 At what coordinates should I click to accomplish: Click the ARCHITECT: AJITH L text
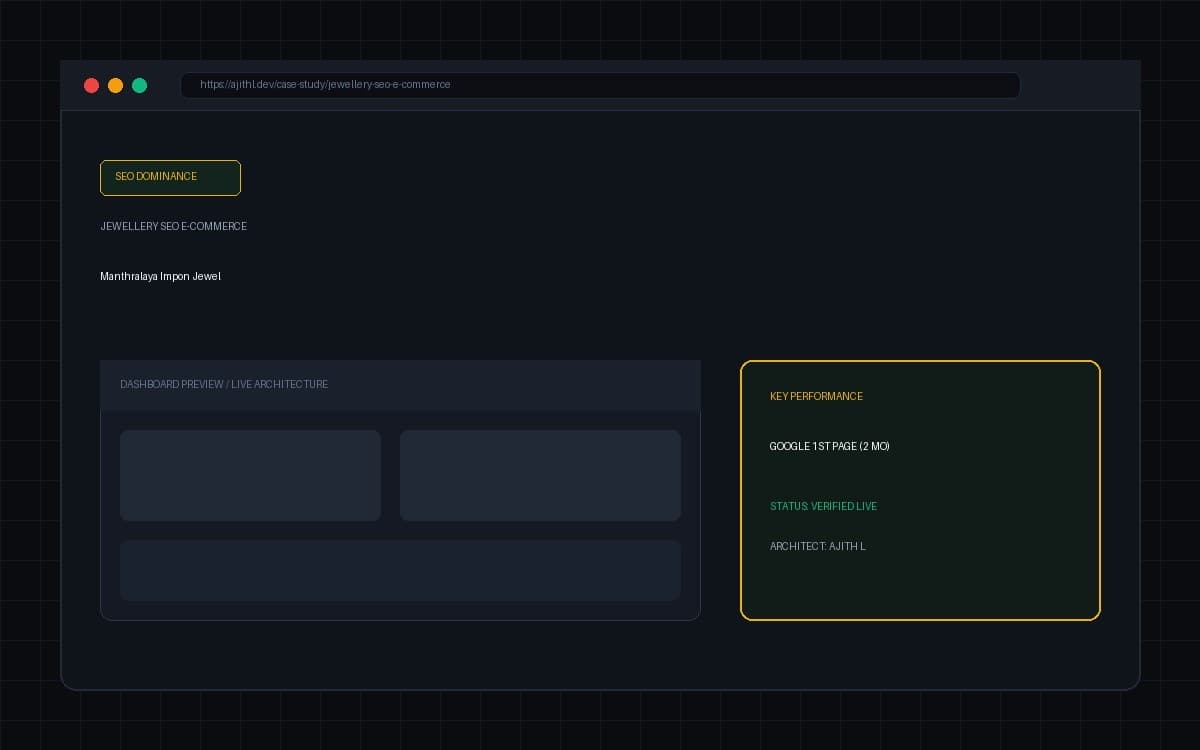coord(818,546)
